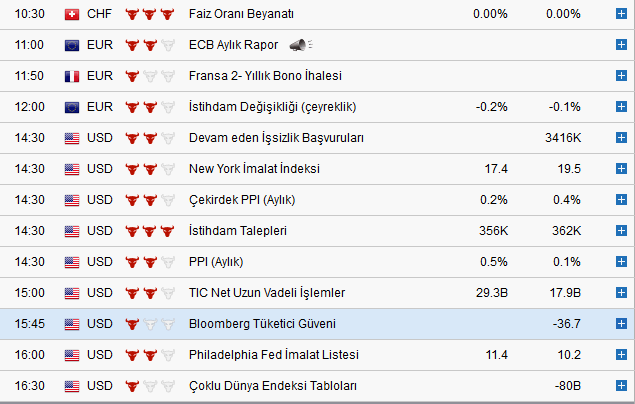Screen dimensions: 635x404
Task: Click the US flag on Philadelphia Fed row
Action: pos(72,355)
